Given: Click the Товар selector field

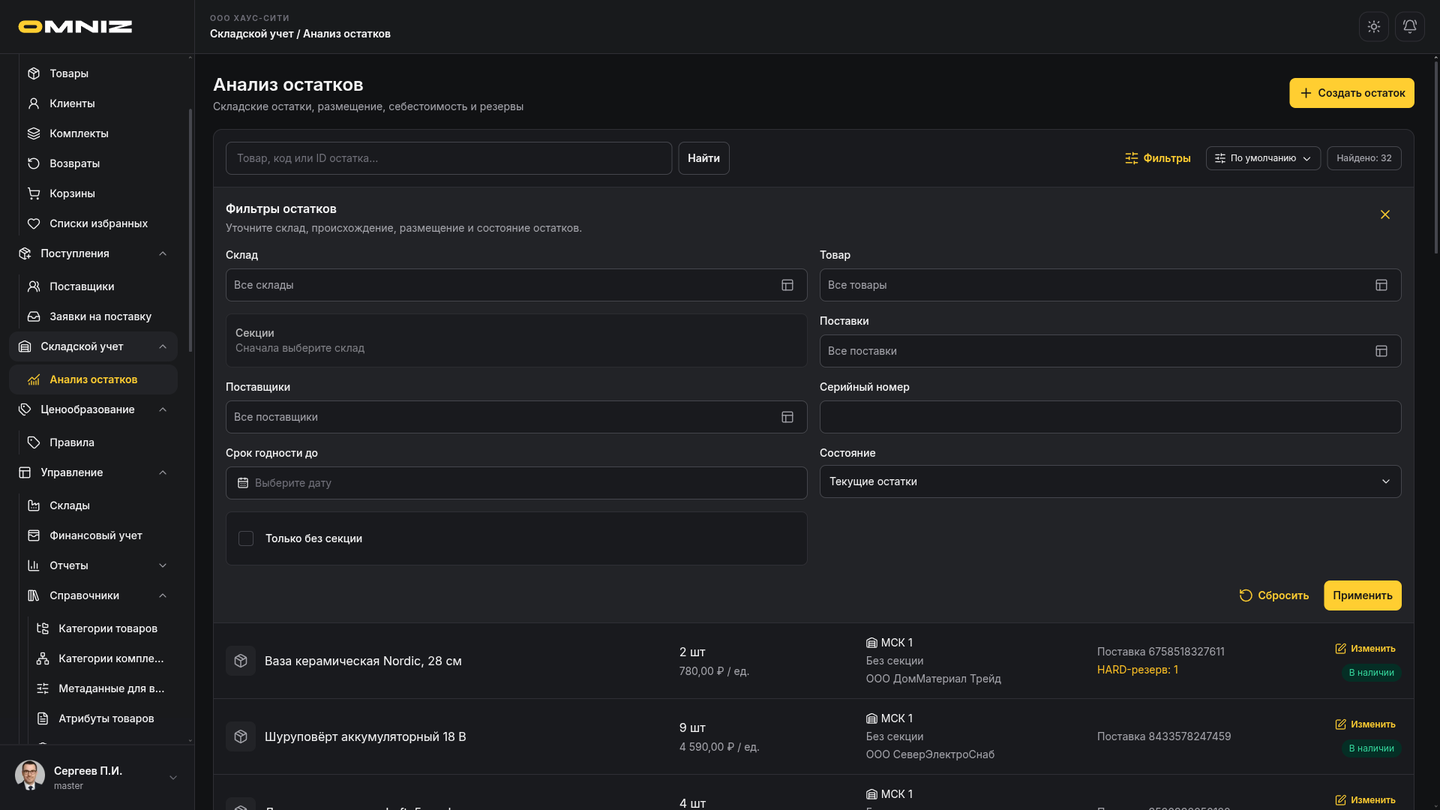Looking at the screenshot, I should point(1110,285).
